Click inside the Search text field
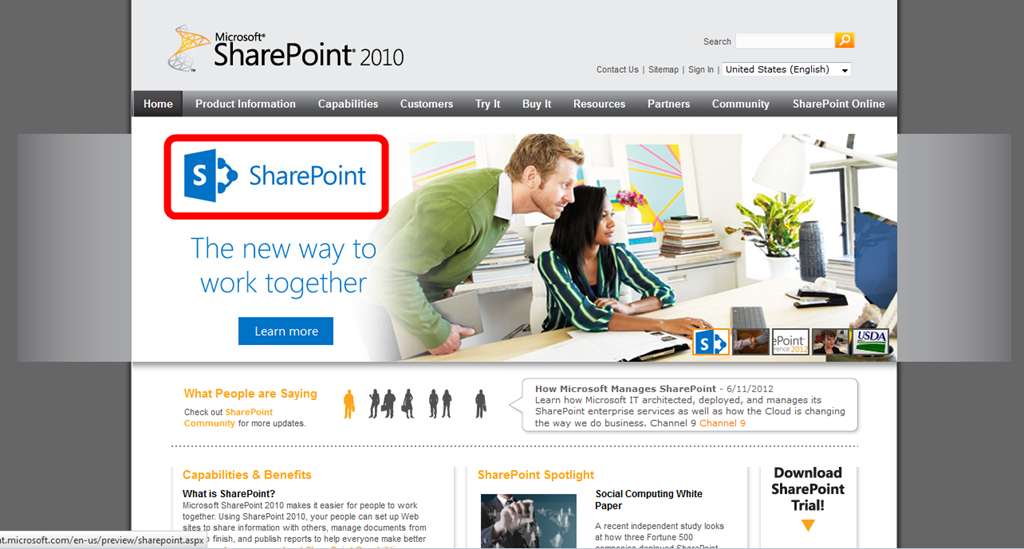Image resolution: width=1024 pixels, height=549 pixels. [785, 40]
